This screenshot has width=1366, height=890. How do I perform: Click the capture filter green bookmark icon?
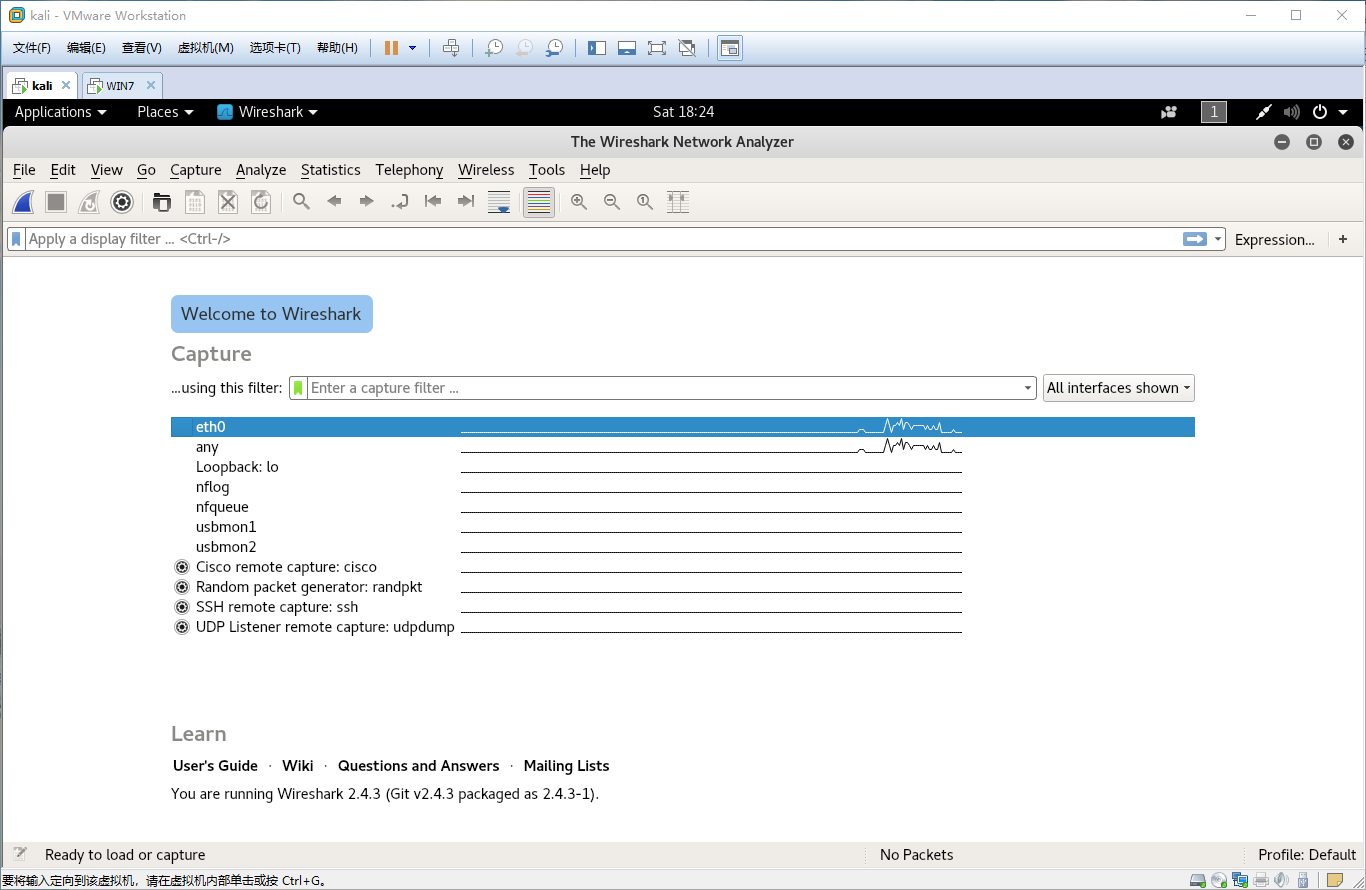pos(298,388)
